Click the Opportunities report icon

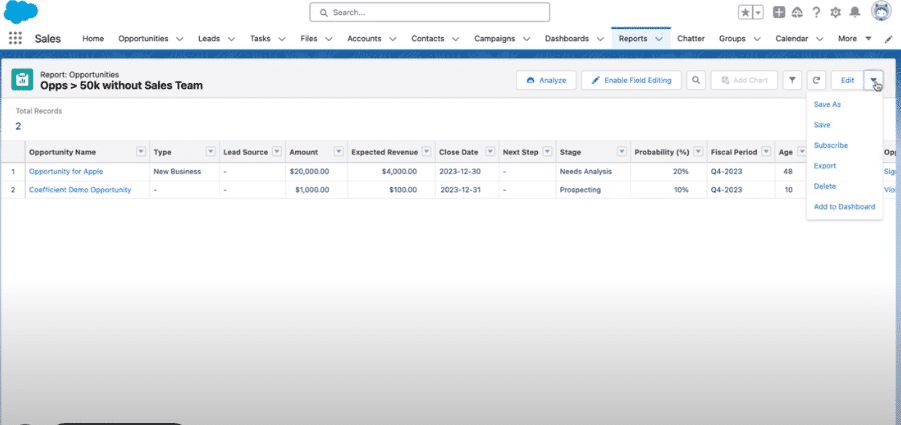(22, 80)
